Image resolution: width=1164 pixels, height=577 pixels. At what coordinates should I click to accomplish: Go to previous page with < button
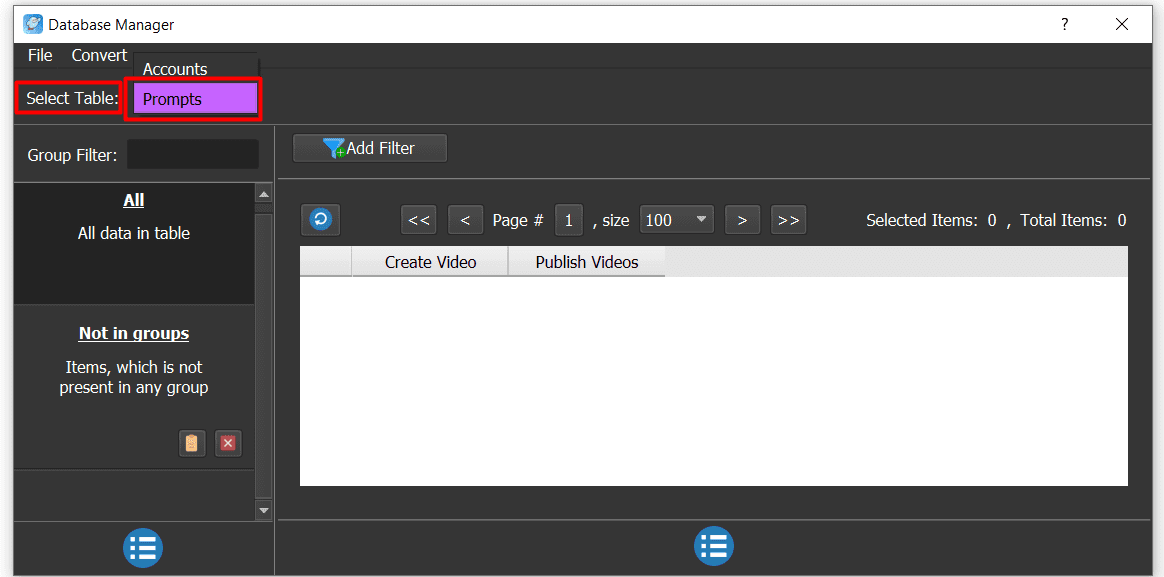click(x=465, y=219)
